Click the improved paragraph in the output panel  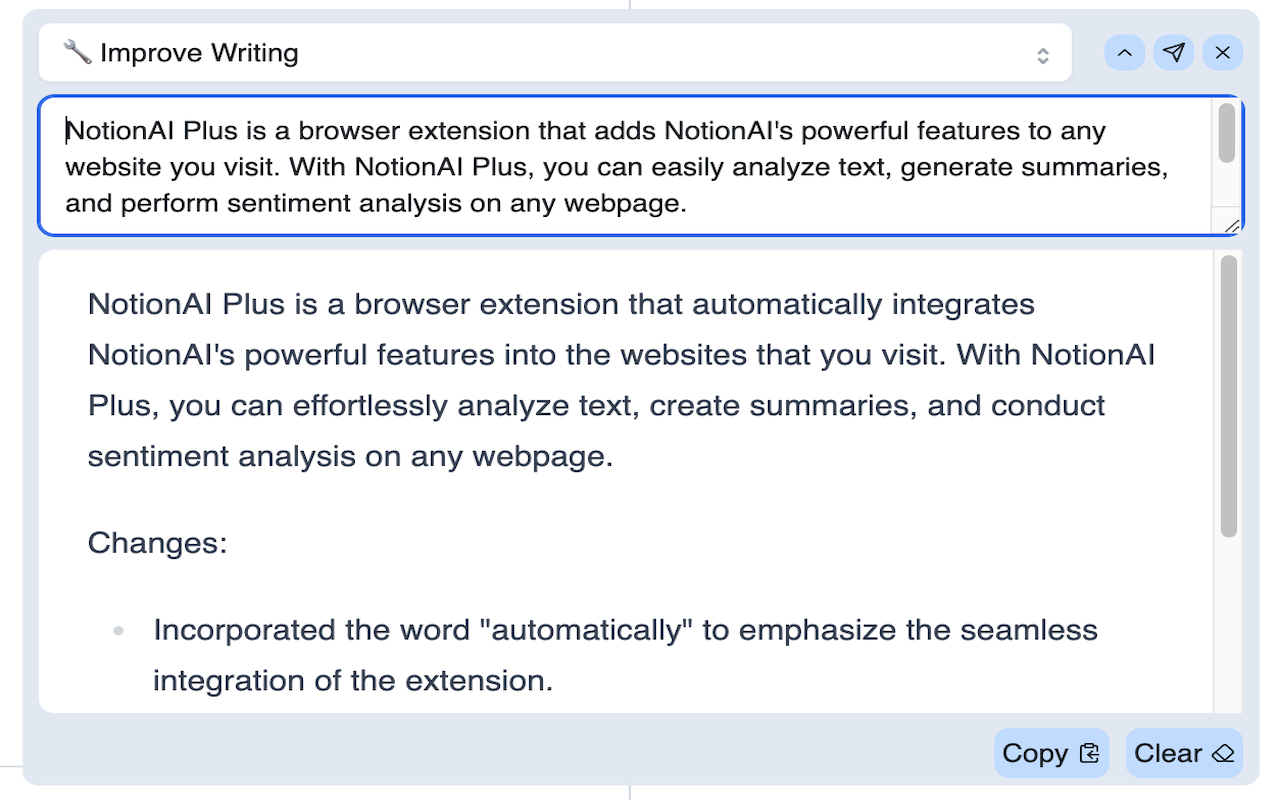pyautogui.click(x=622, y=380)
